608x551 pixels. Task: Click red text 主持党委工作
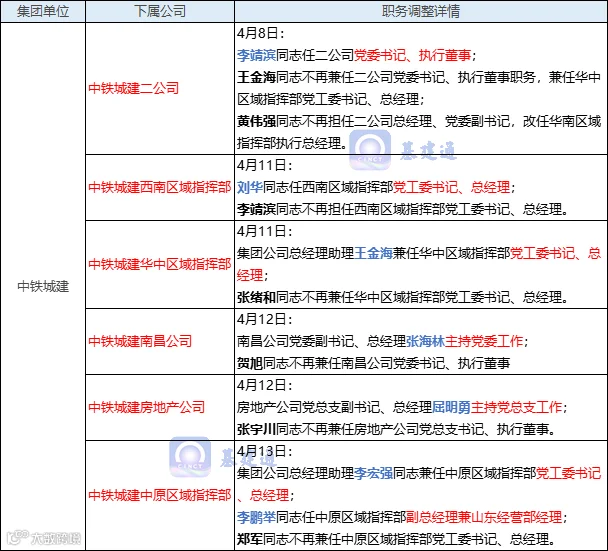click(x=484, y=341)
